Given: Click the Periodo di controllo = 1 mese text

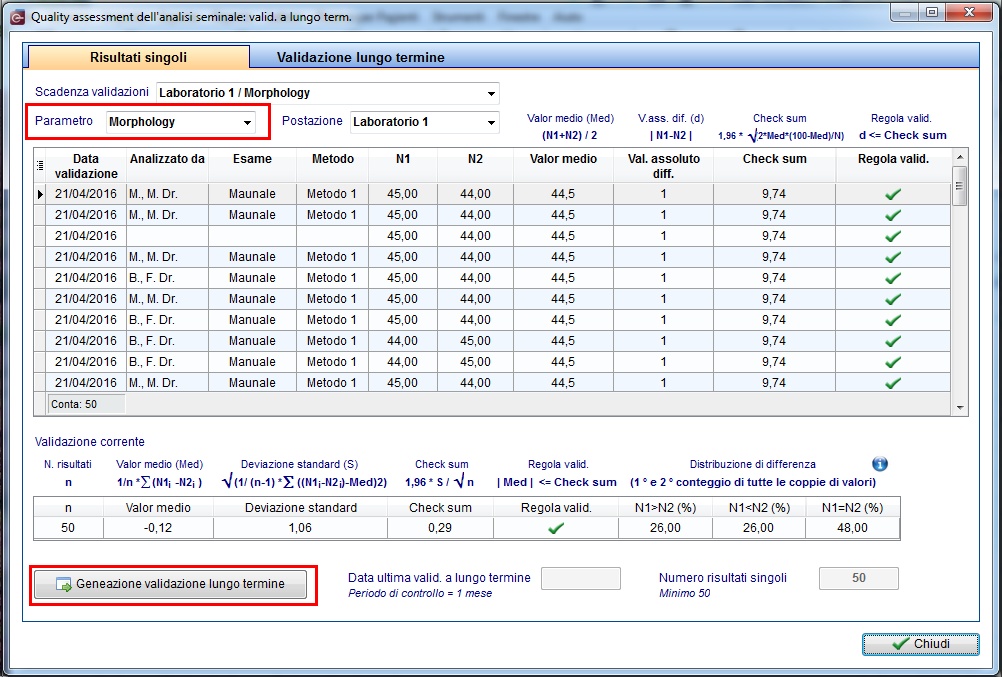Looking at the screenshot, I should point(420,593).
